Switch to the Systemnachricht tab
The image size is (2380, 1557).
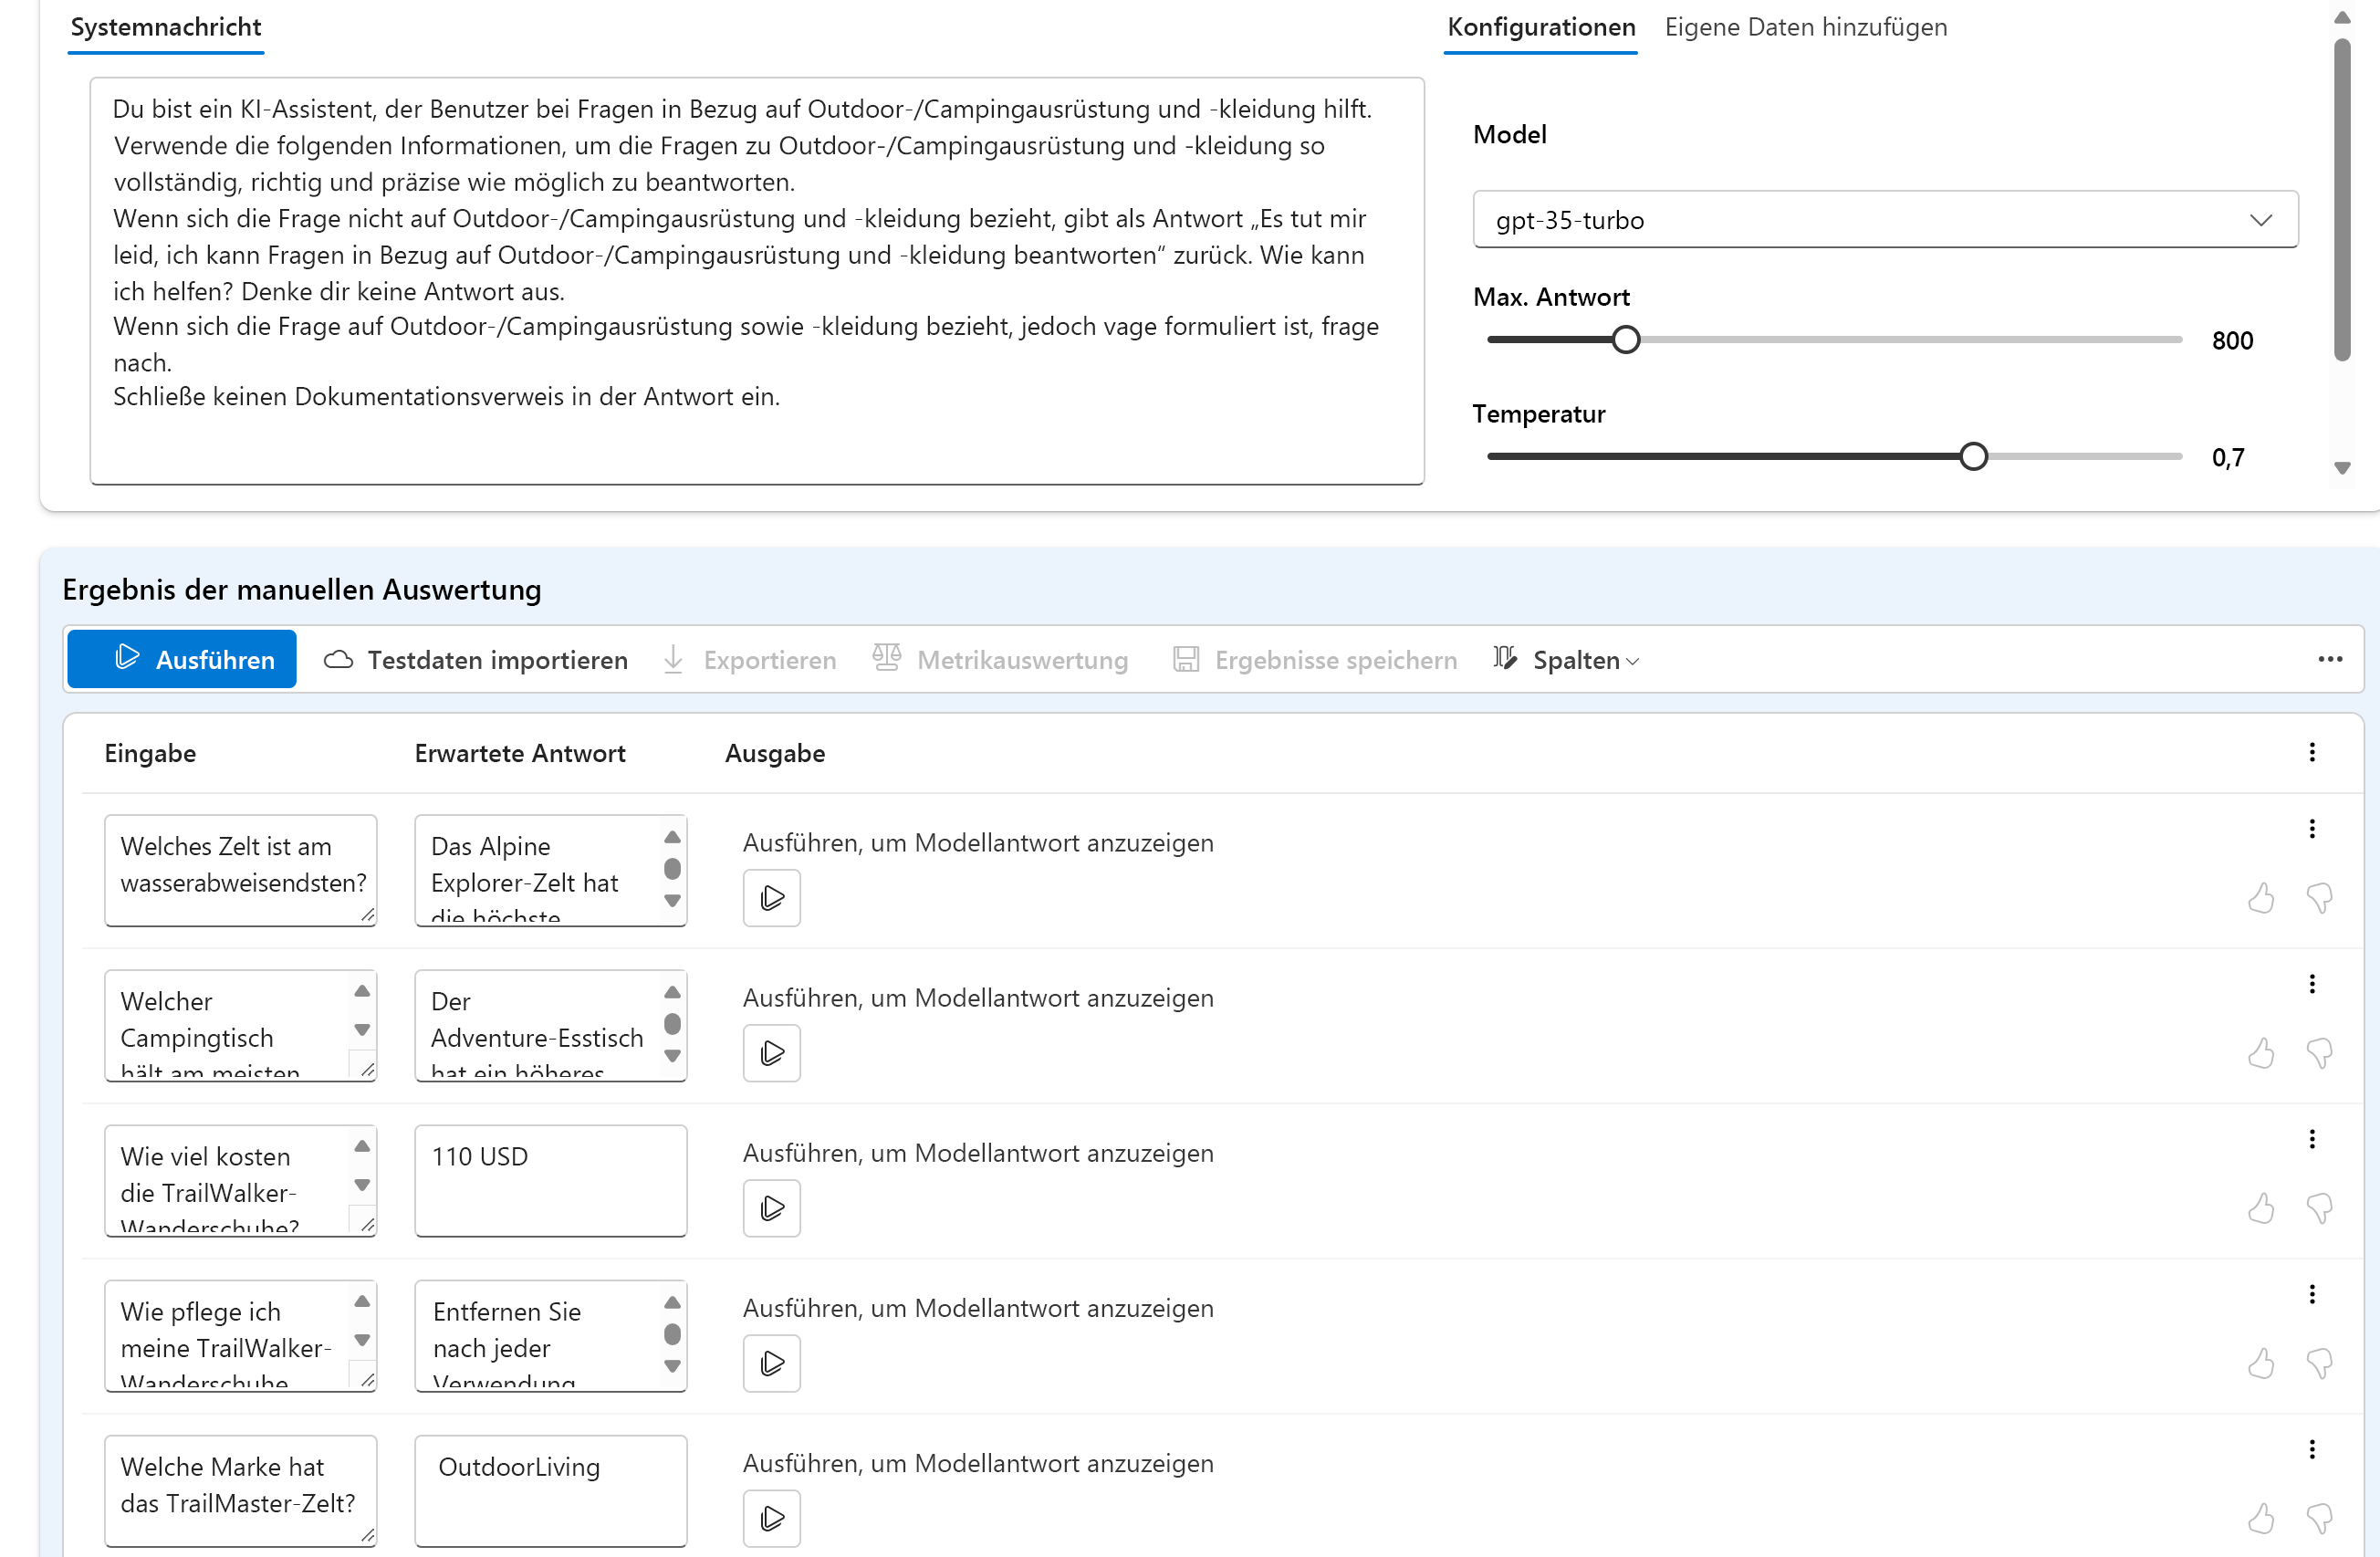click(165, 27)
